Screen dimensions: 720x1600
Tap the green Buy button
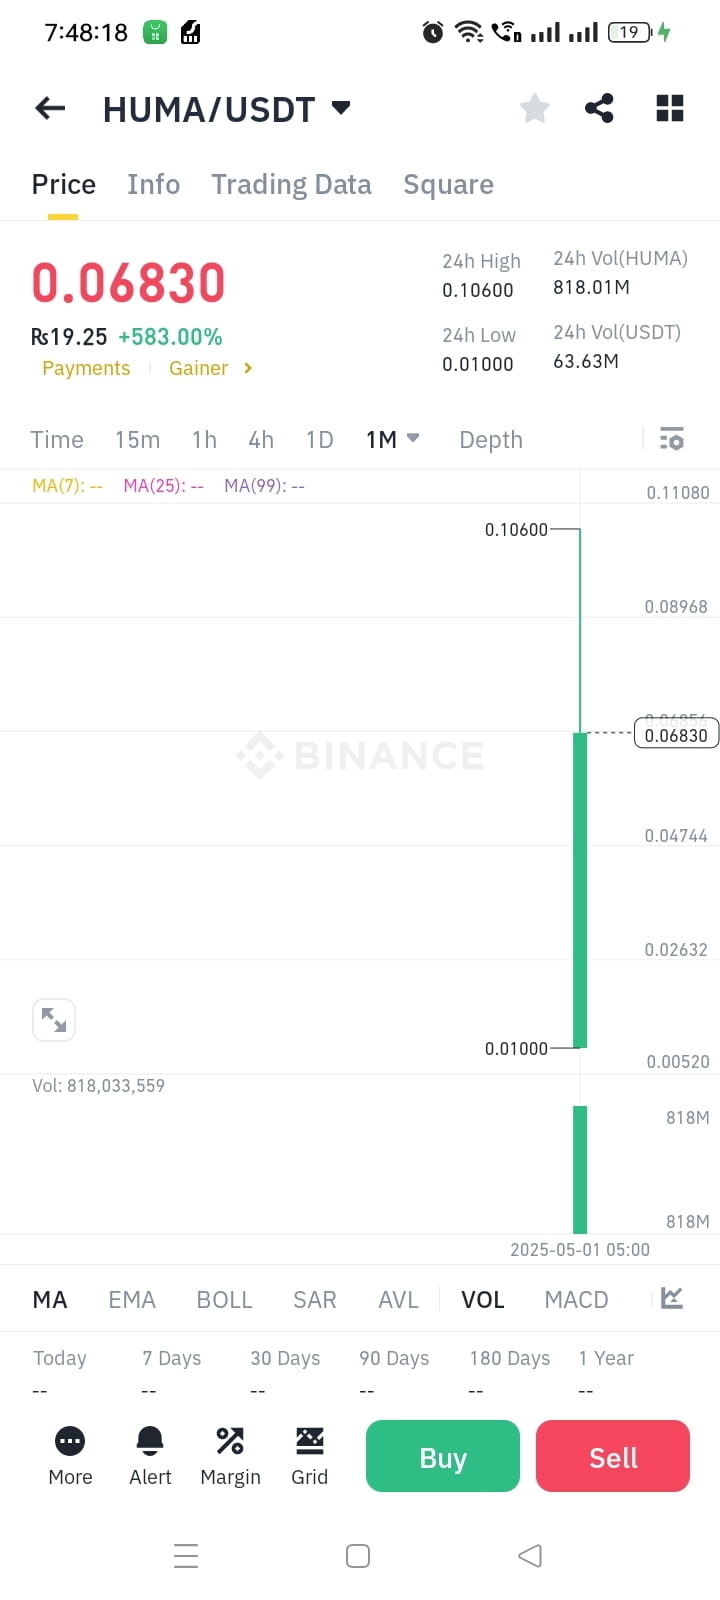click(x=443, y=1456)
